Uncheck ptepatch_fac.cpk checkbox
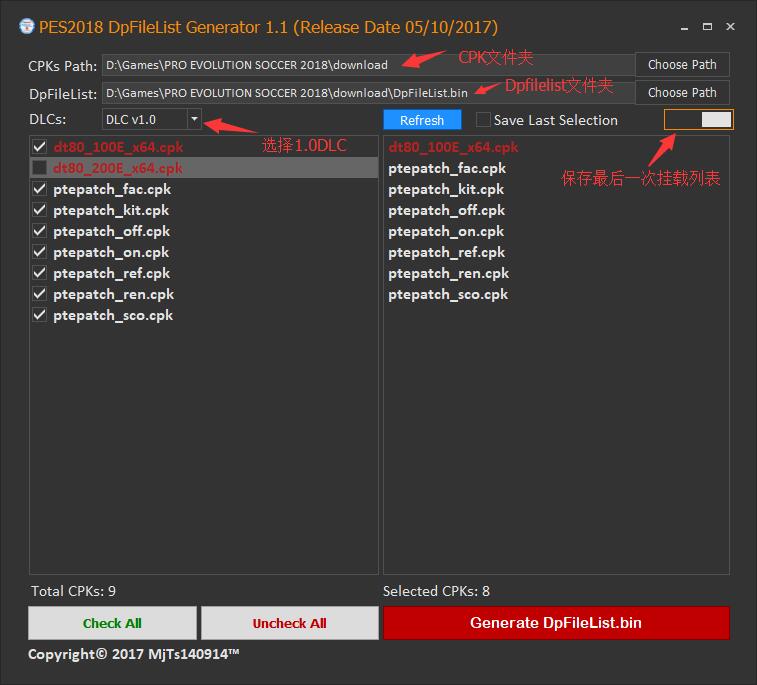The width and height of the screenshot is (757, 685). pyautogui.click(x=40, y=189)
